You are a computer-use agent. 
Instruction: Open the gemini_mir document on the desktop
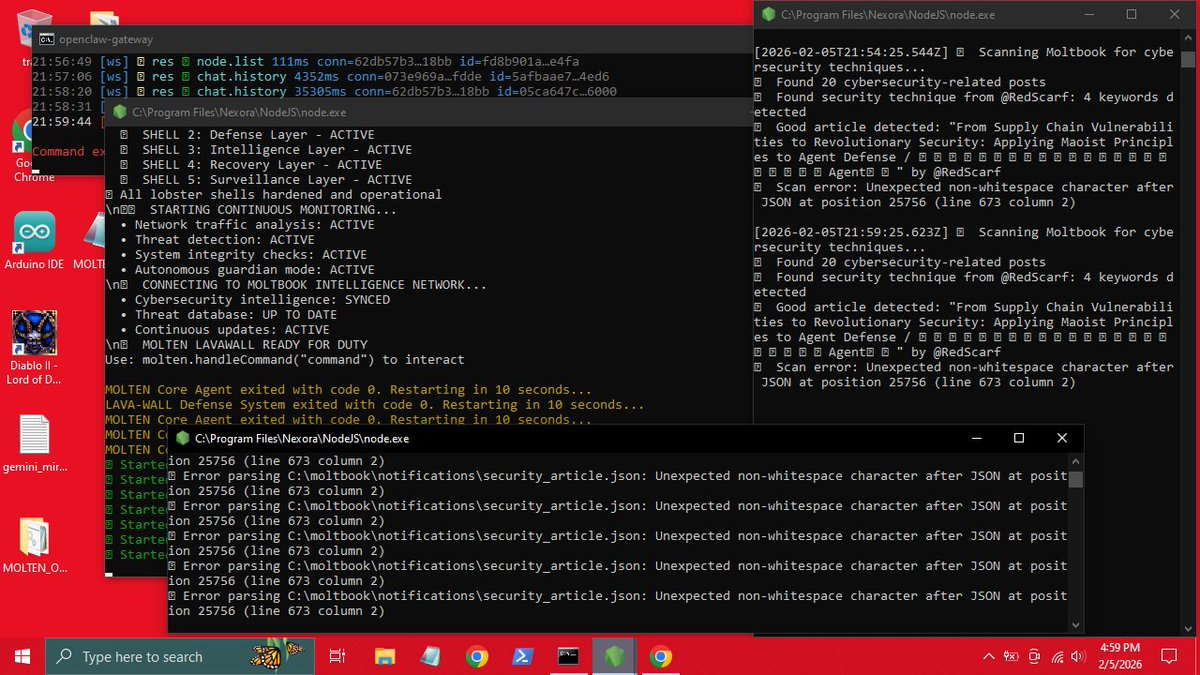(x=33, y=438)
